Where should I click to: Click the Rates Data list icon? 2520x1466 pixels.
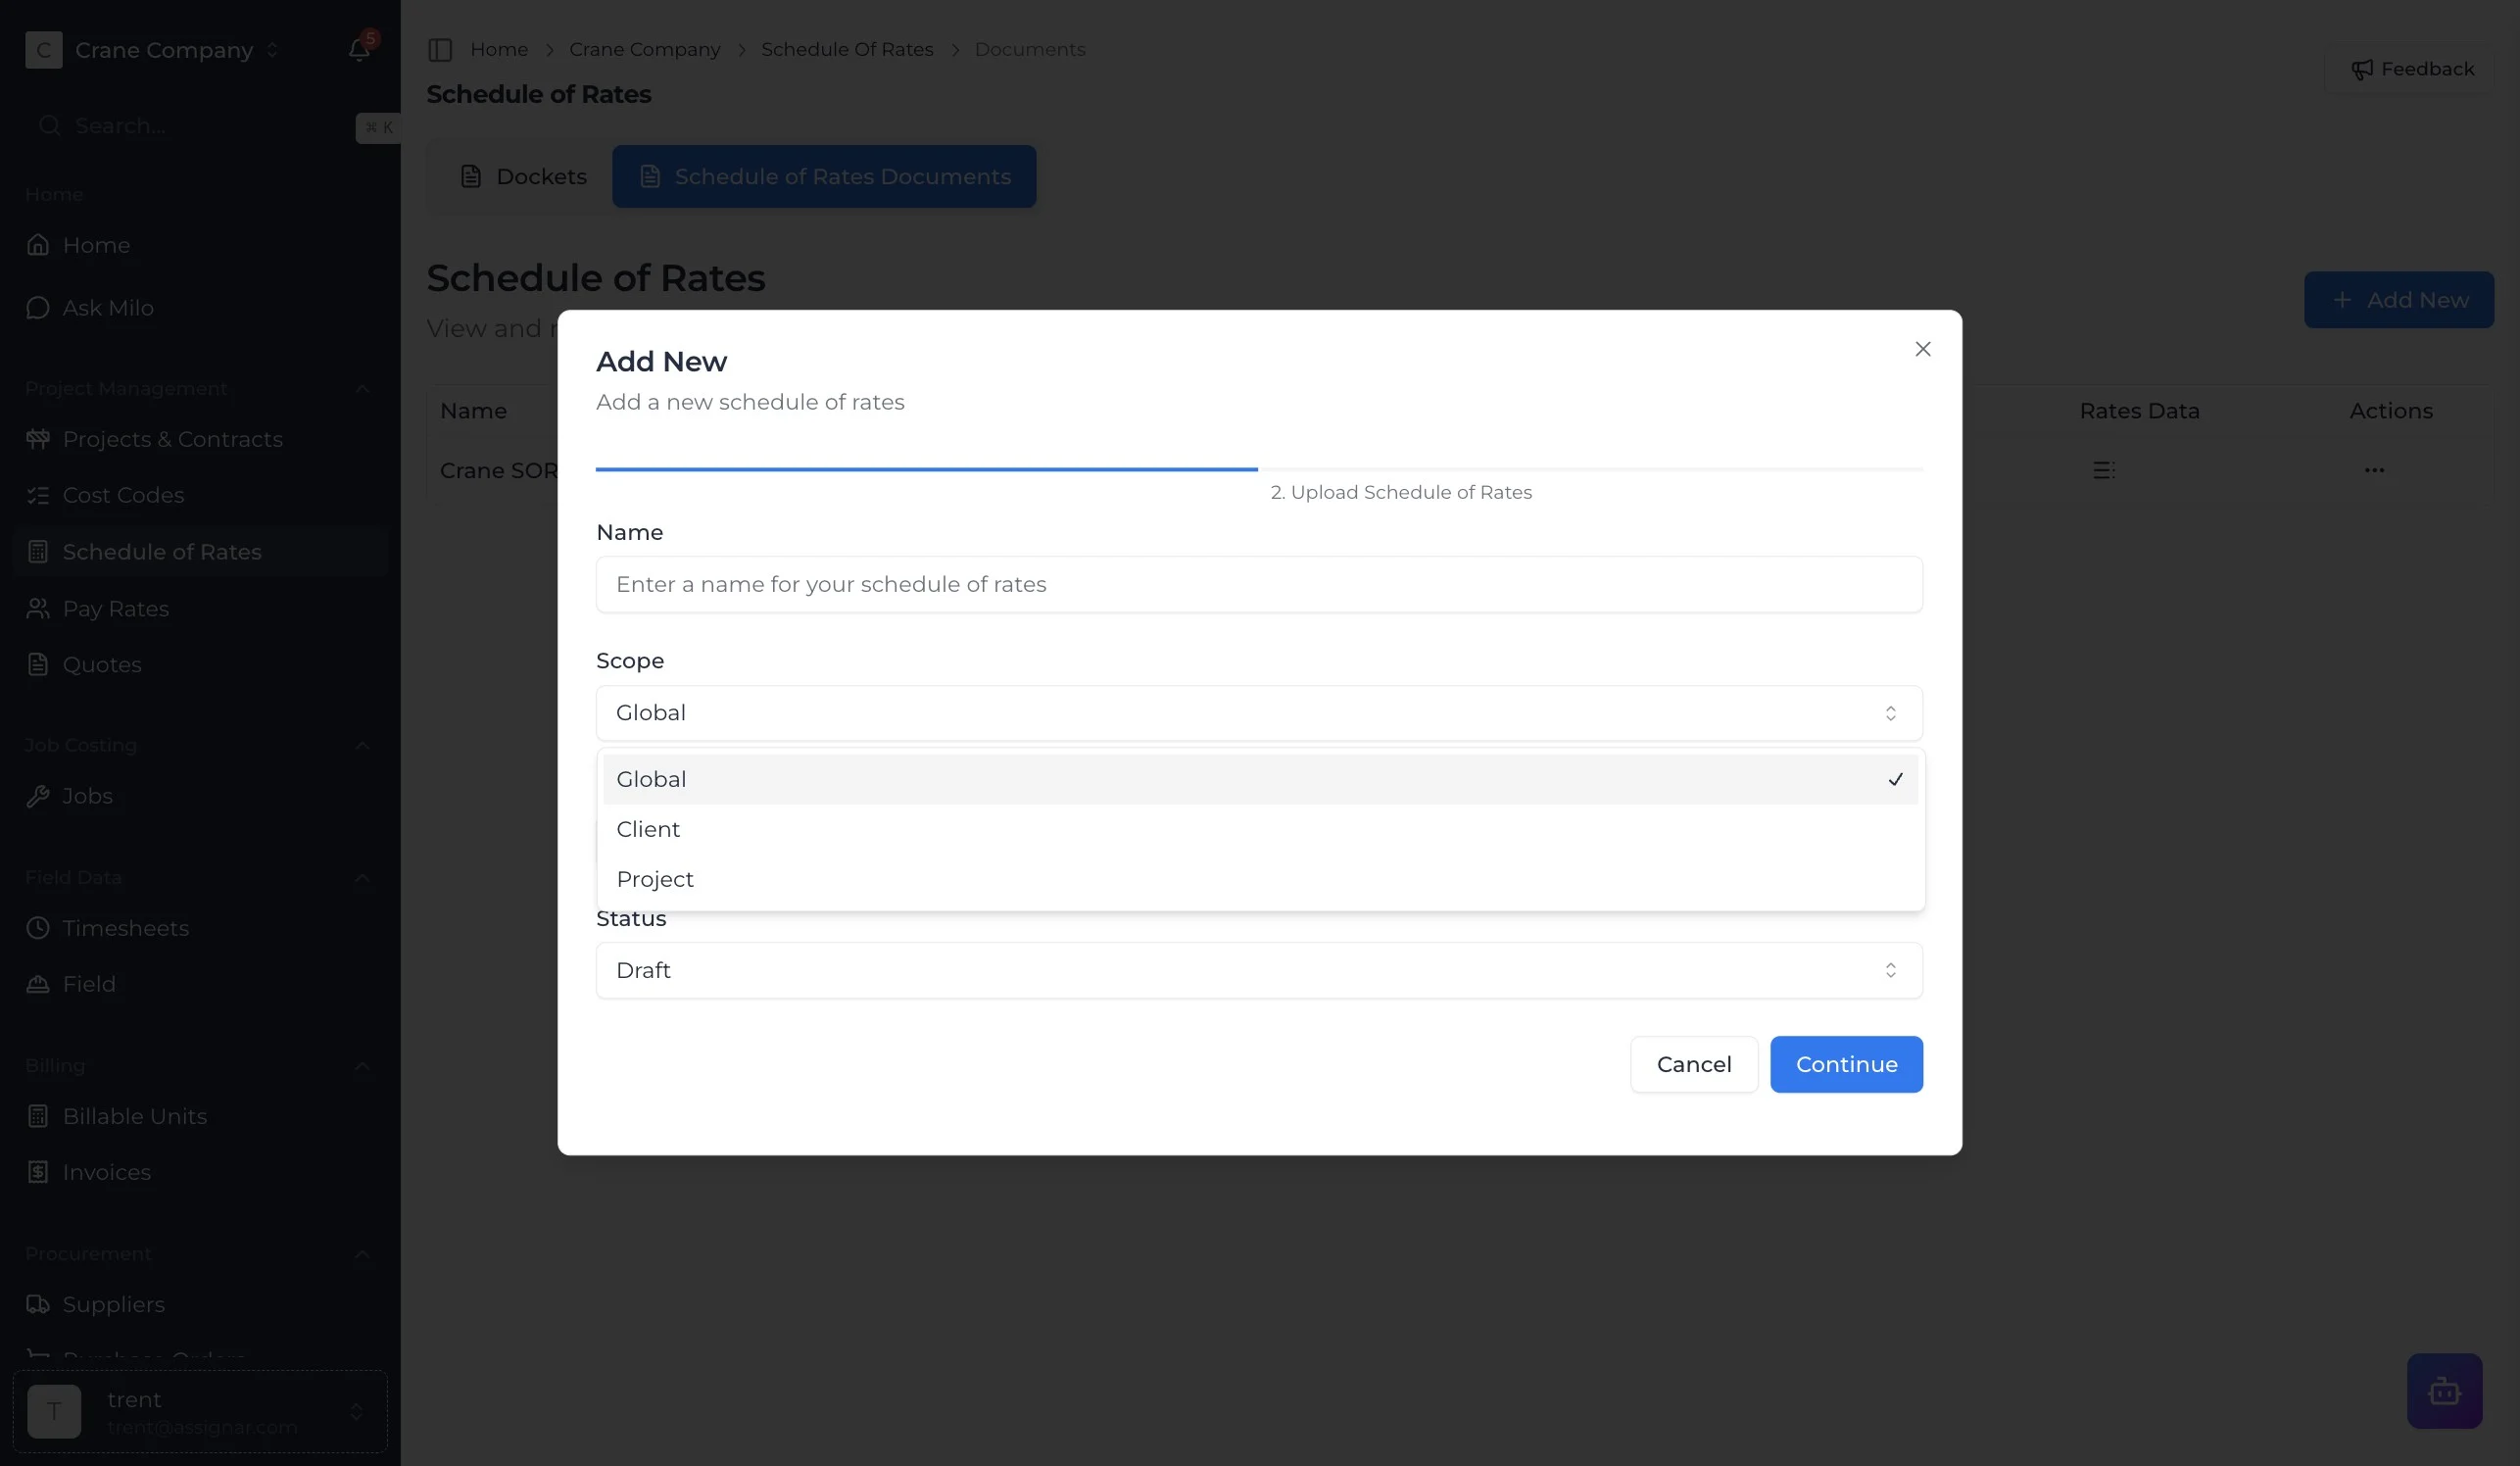[2103, 470]
